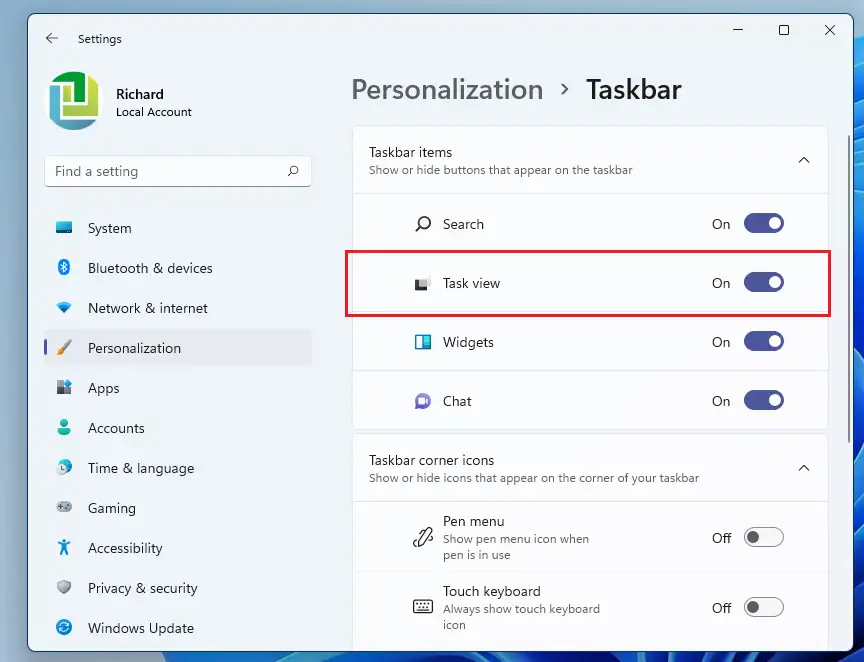Click the Pen menu label text
The height and width of the screenshot is (662, 864).
tap(473, 521)
